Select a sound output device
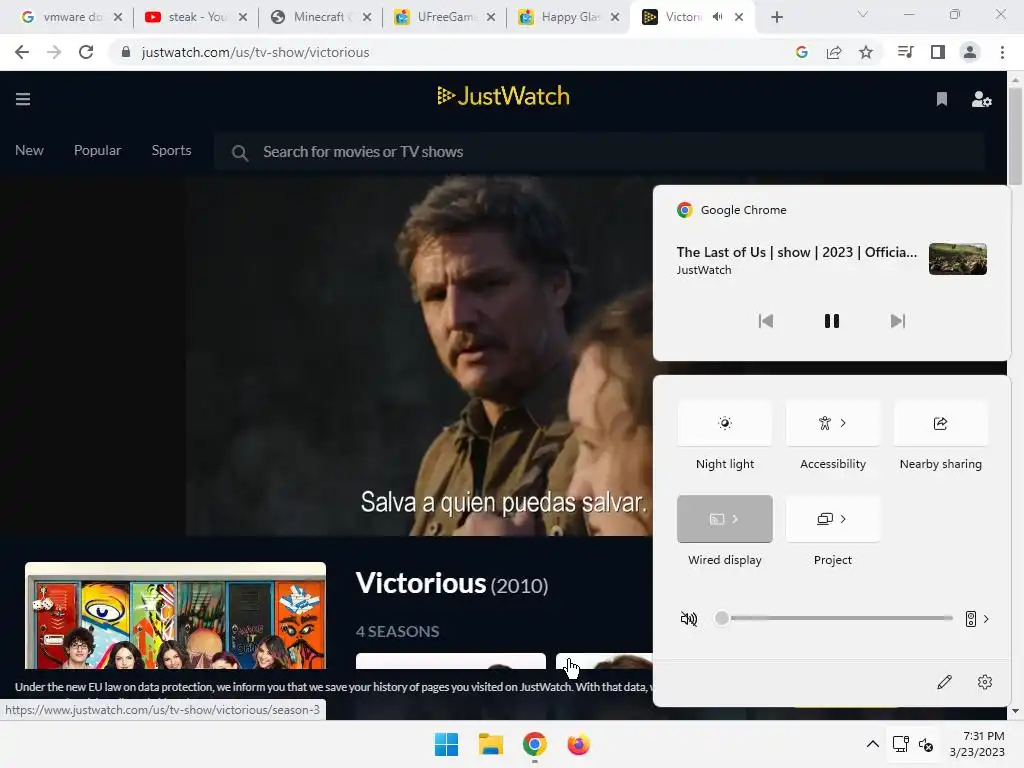Image resolution: width=1024 pixels, height=768 pixels. coord(977,618)
